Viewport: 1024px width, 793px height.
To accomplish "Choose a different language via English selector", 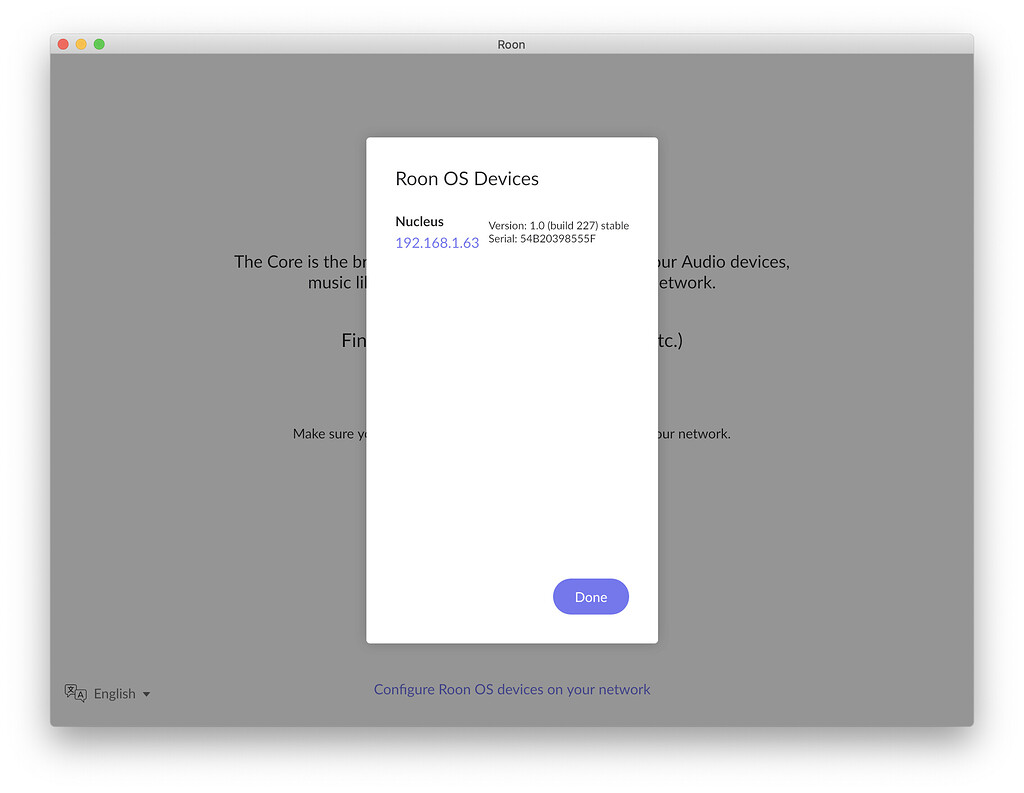I will (x=115, y=693).
